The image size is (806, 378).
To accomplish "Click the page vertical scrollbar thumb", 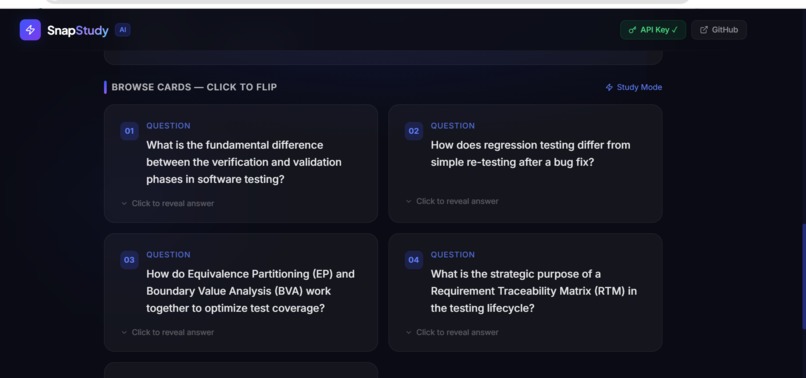I will pyautogui.click(x=803, y=276).
